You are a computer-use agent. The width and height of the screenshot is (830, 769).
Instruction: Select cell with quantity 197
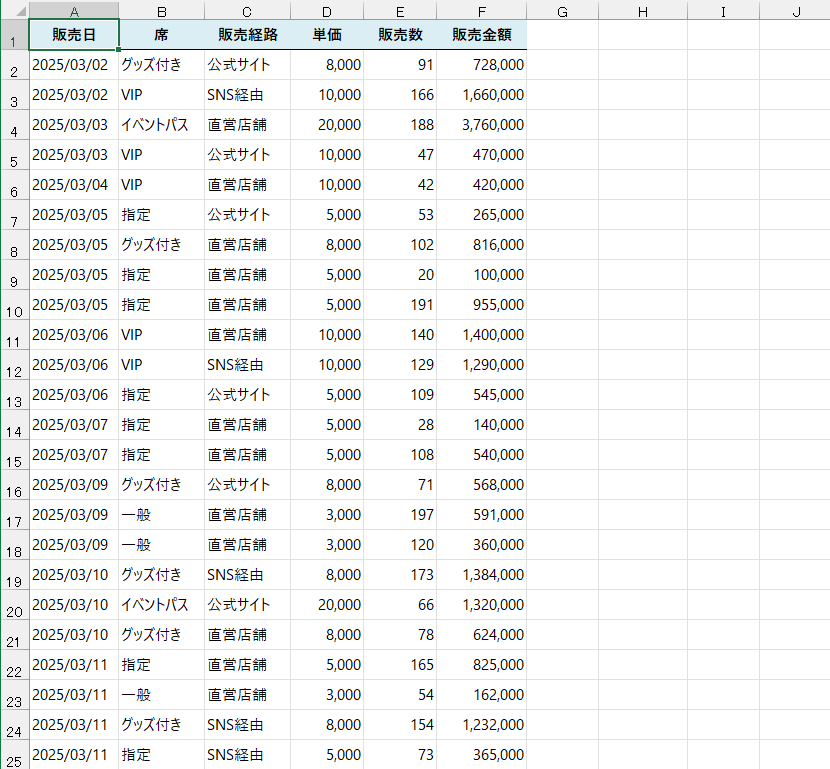click(400, 515)
